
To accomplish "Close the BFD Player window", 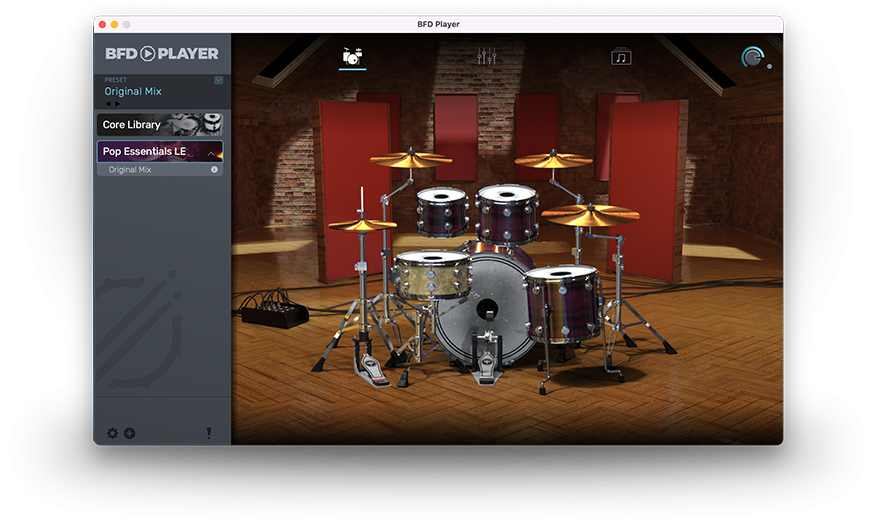I will click(x=102, y=25).
